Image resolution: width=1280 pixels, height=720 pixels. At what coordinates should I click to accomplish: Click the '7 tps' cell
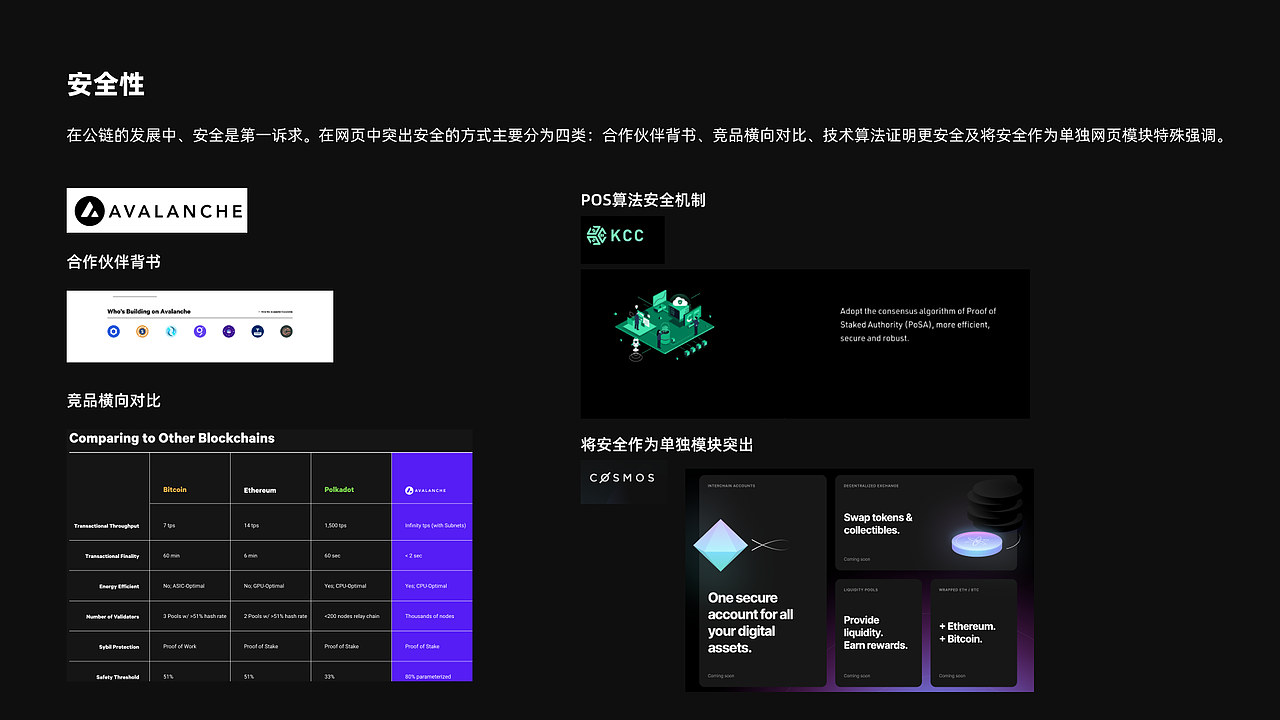(170, 525)
